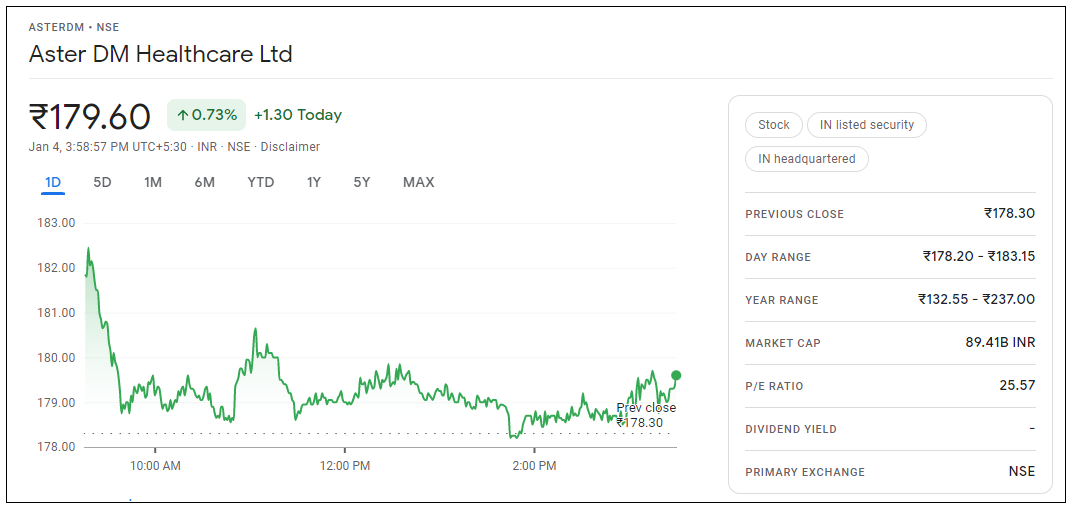Viewport: 1070px width, 507px height.
Task: Click the green up-arrow 0.73% badge
Action: (x=206, y=115)
